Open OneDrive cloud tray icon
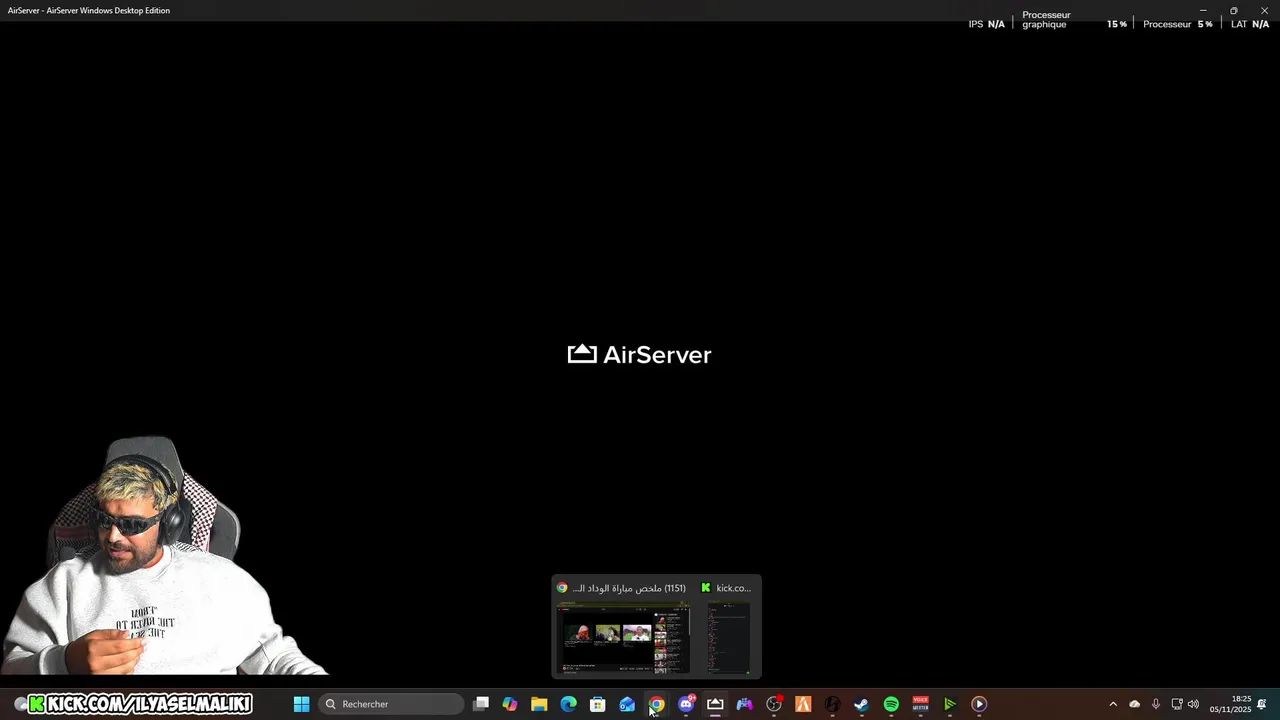The height and width of the screenshot is (720, 1280). point(1134,704)
